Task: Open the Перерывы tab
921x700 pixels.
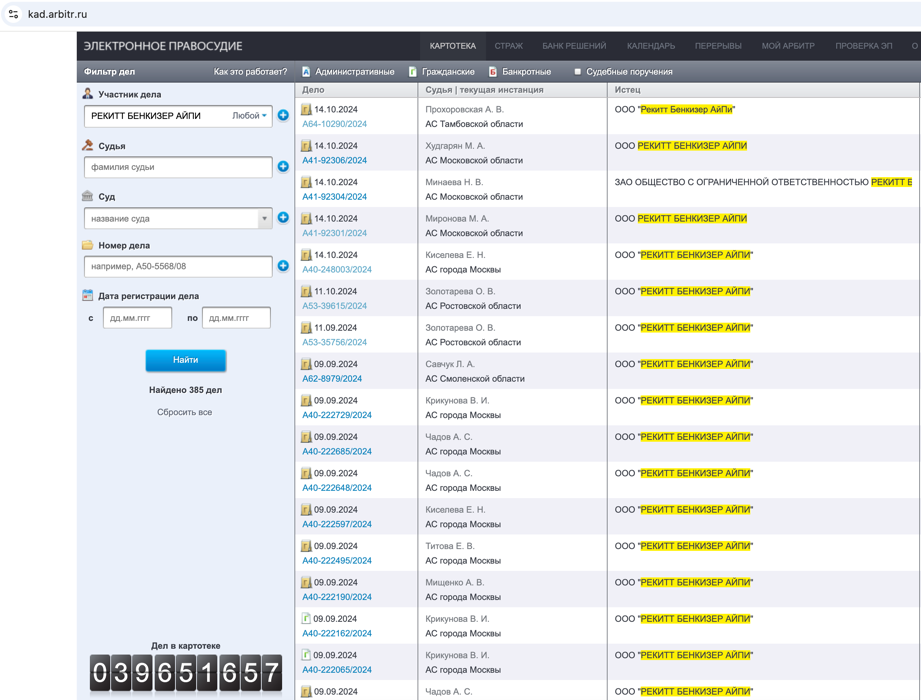Action: tap(718, 46)
